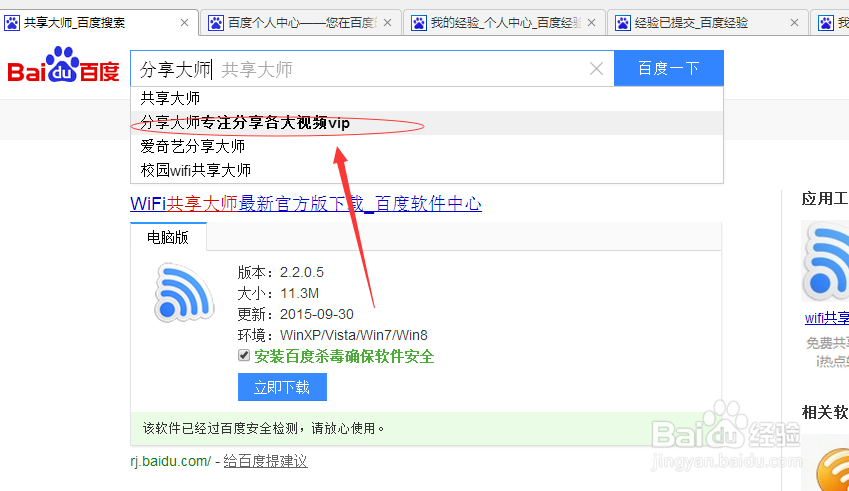Image resolution: width=849 pixels, height=491 pixels.
Task: Choose suggestion 分享大师专注分享各大视频vip
Action: pyautogui.click(x=427, y=123)
